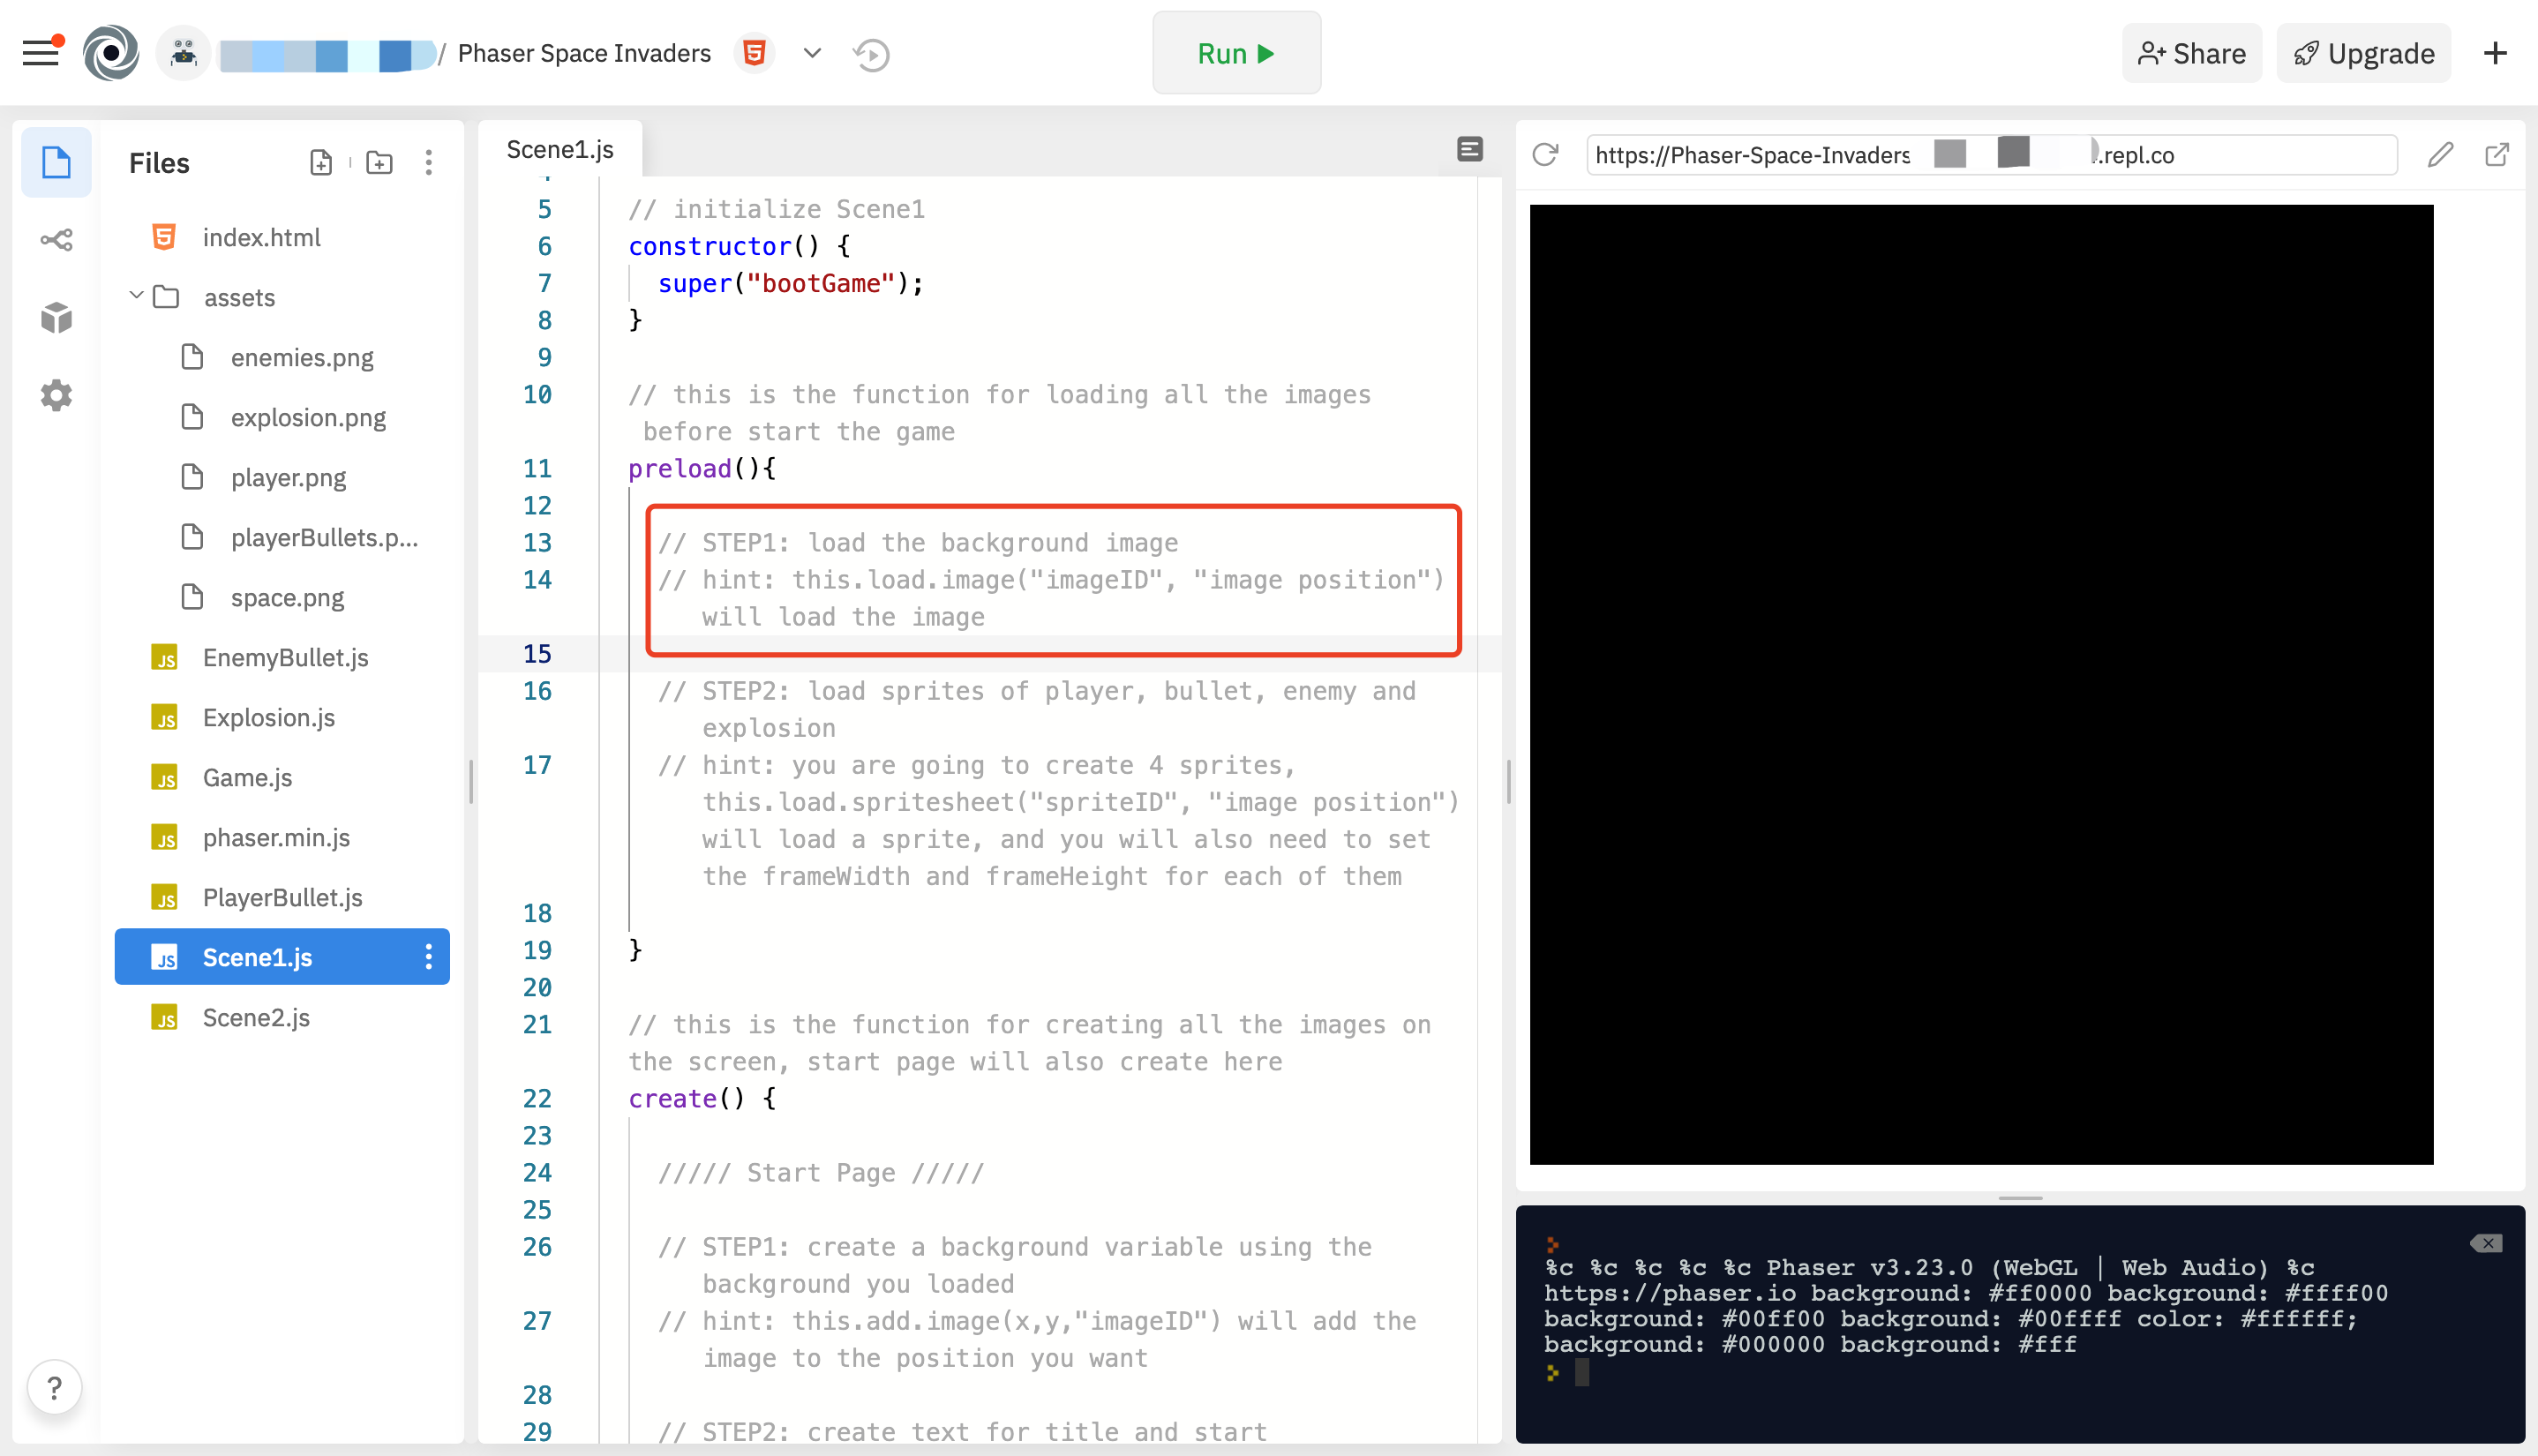Select the Scene1.js editor tab
Screen dimensions: 2538x1456
(560, 150)
